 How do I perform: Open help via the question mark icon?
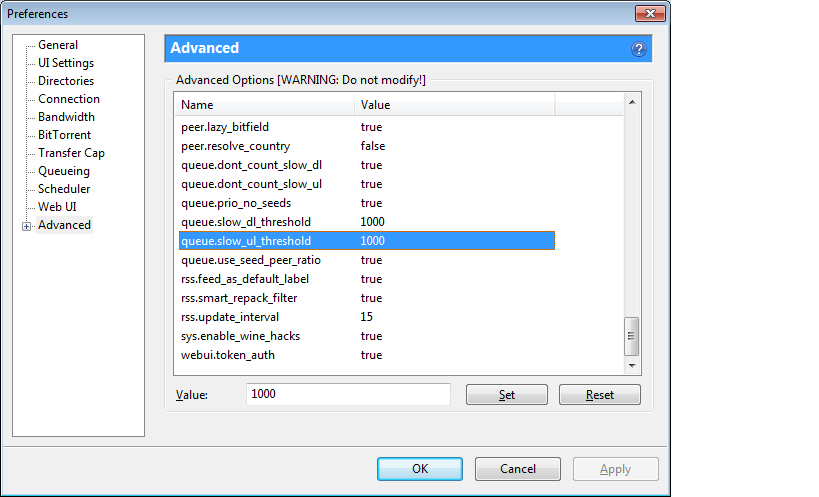point(638,49)
